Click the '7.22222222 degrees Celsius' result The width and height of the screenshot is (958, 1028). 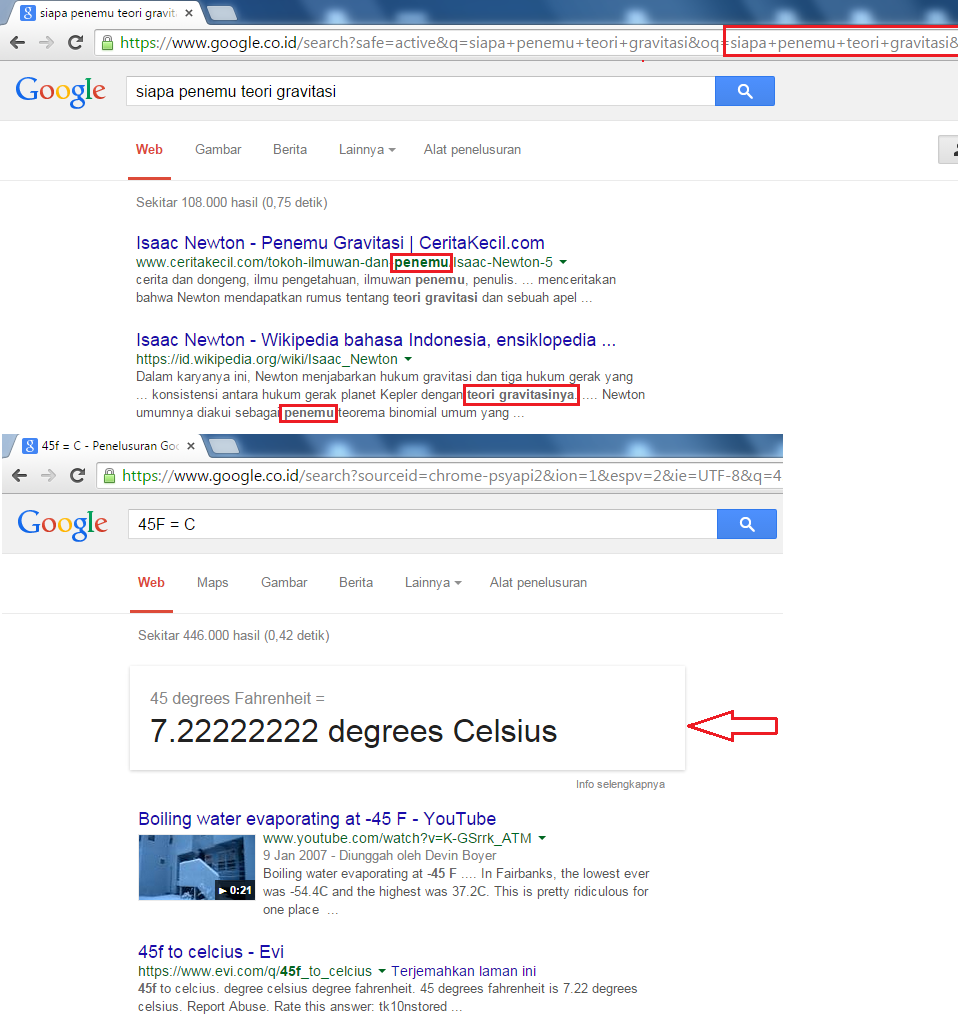(353, 731)
